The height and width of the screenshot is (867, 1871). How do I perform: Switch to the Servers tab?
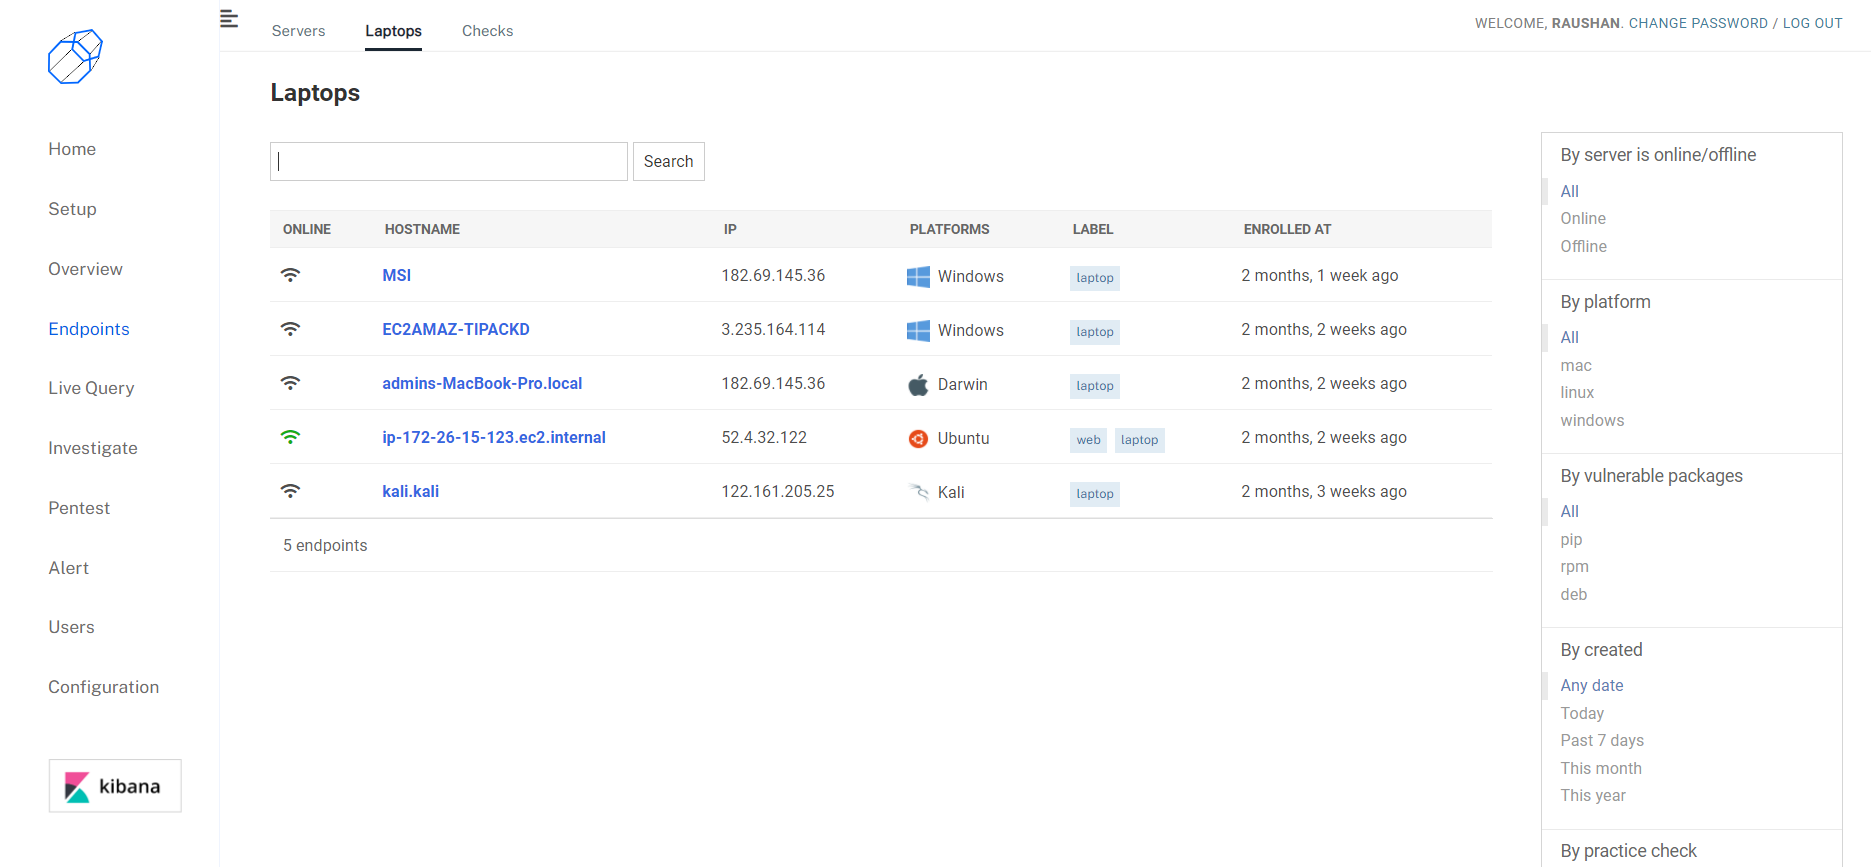pos(298,31)
